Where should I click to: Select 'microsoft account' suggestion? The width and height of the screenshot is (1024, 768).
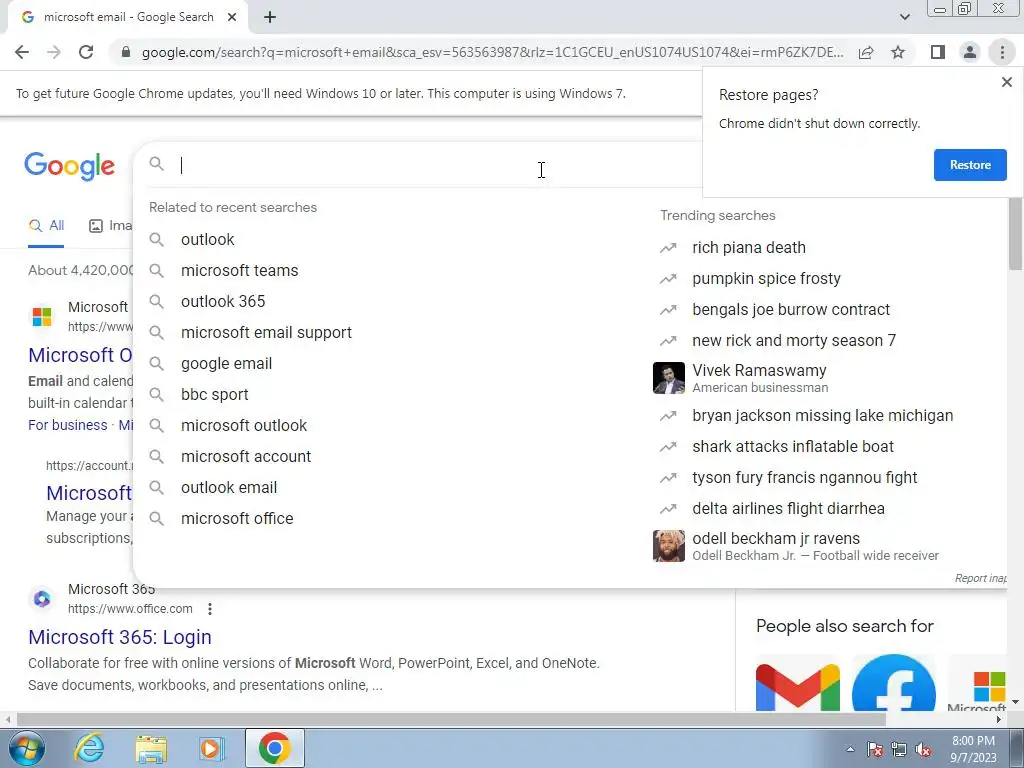[246, 456]
